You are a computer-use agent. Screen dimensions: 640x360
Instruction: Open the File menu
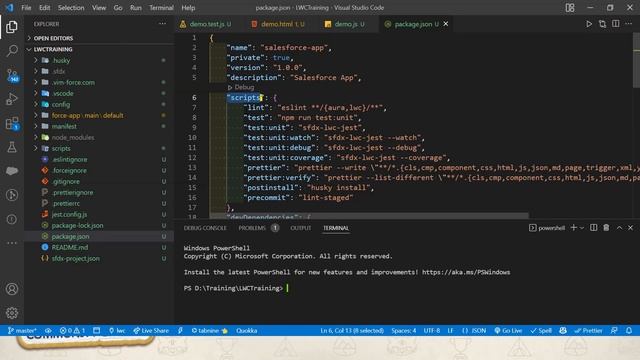tap(26, 8)
